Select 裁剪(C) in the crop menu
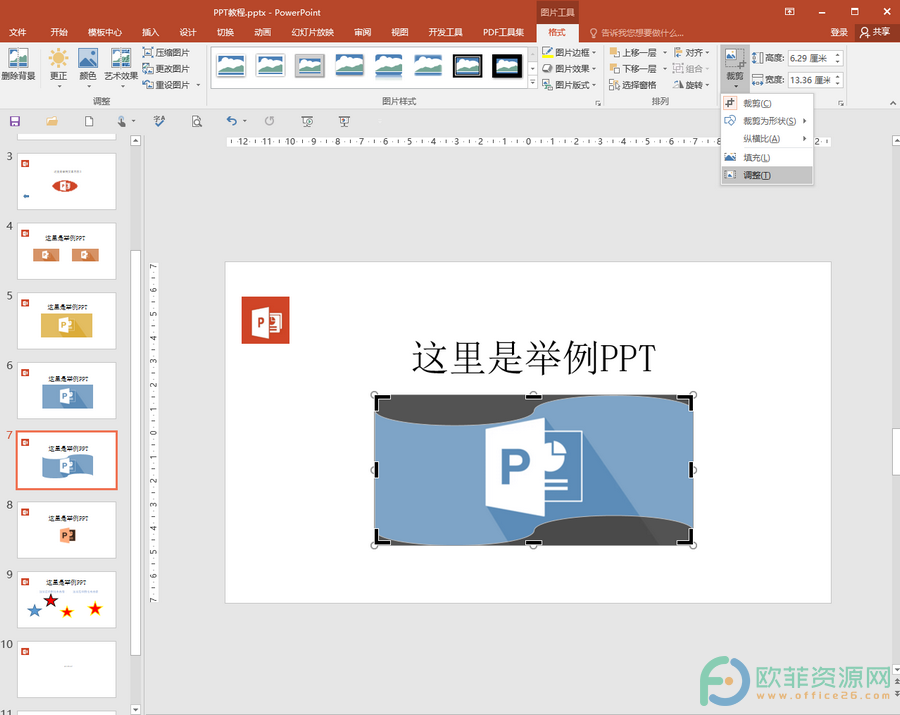The width and height of the screenshot is (900, 715). (767, 103)
